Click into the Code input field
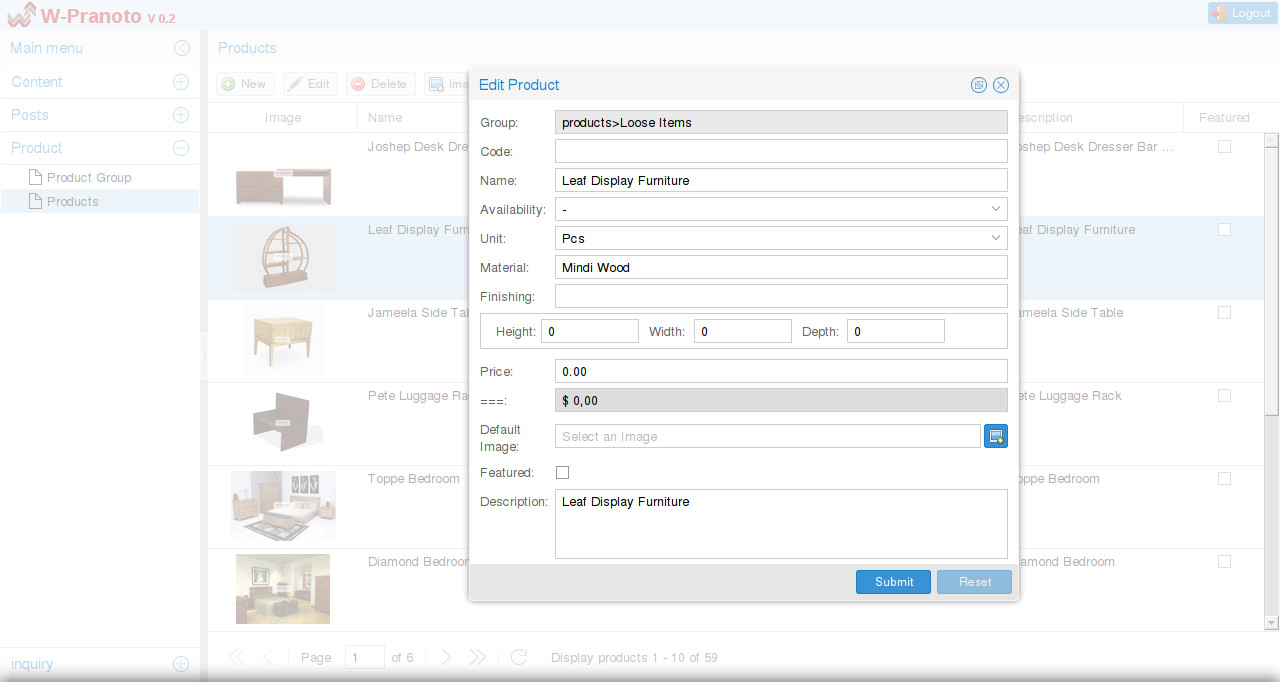Viewport: 1280px width, 683px height. (x=780, y=151)
